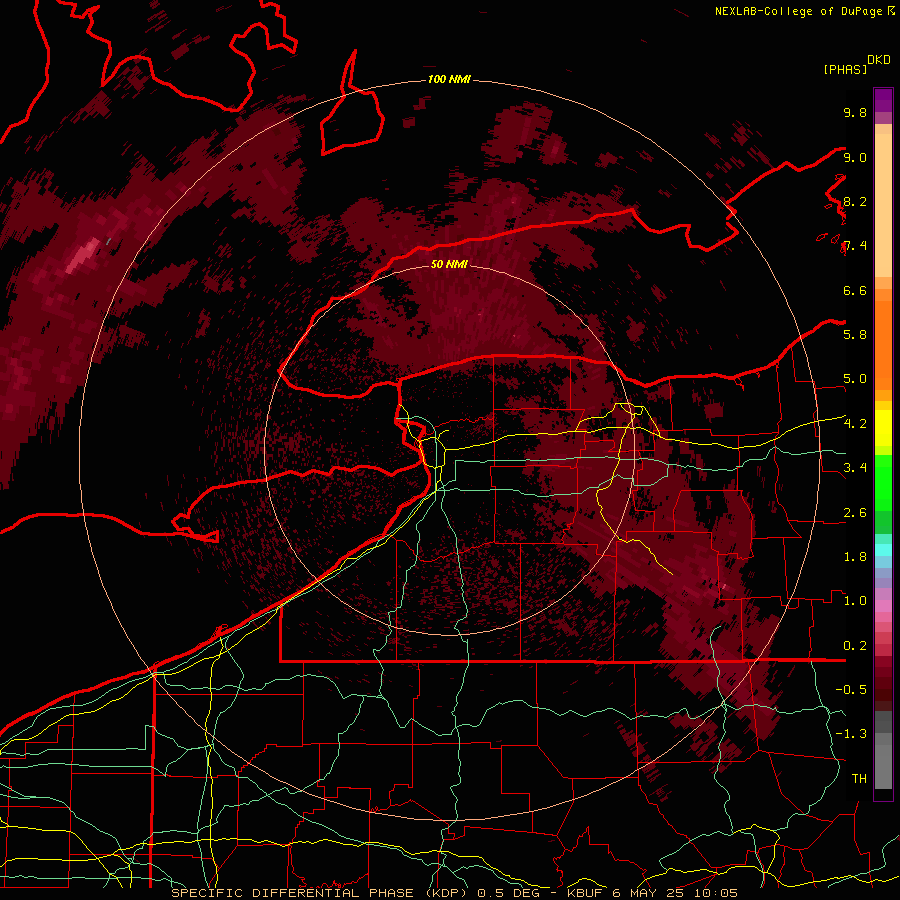Click the TH threshold label on legend
This screenshot has width=900, height=900.
tap(859, 779)
